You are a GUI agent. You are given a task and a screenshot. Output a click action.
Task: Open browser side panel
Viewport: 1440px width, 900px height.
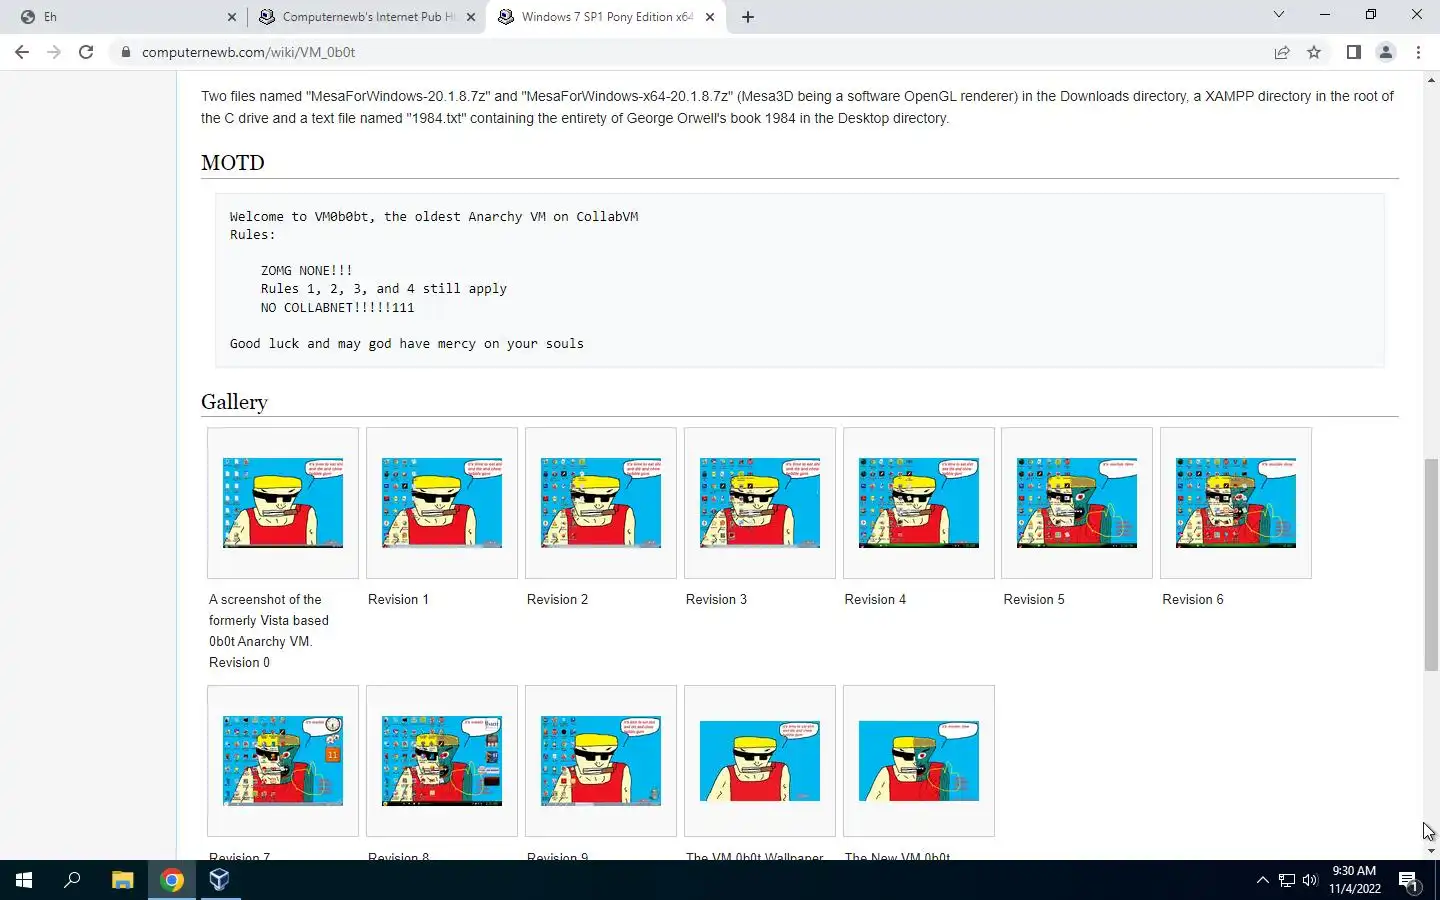click(1354, 52)
